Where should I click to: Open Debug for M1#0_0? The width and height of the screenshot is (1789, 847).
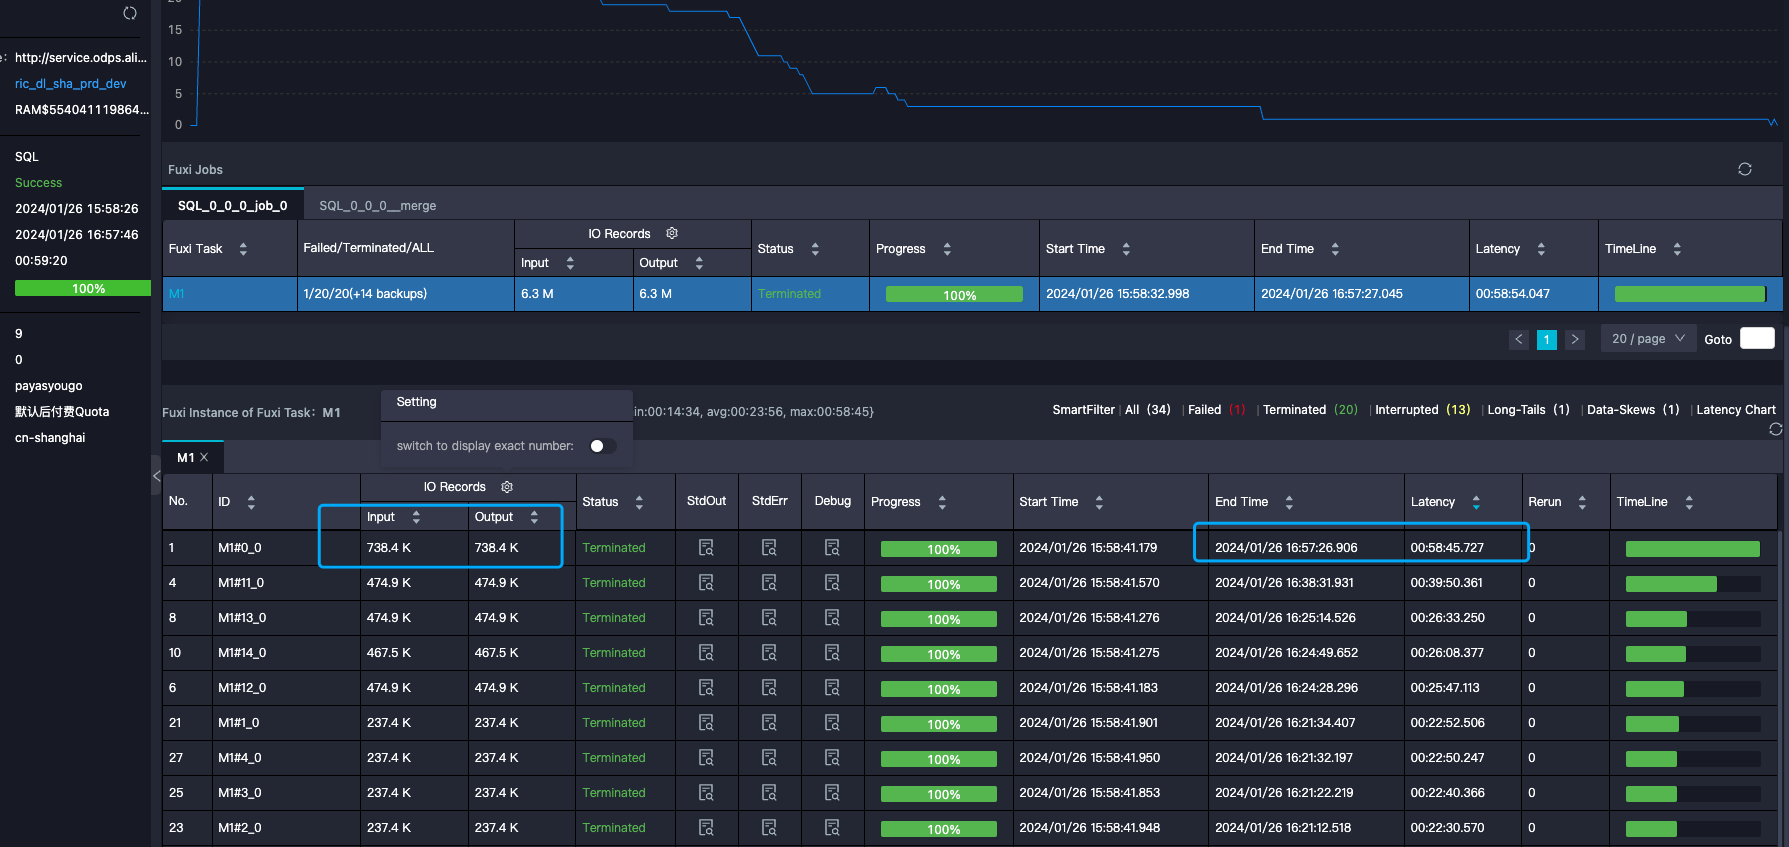coord(832,547)
